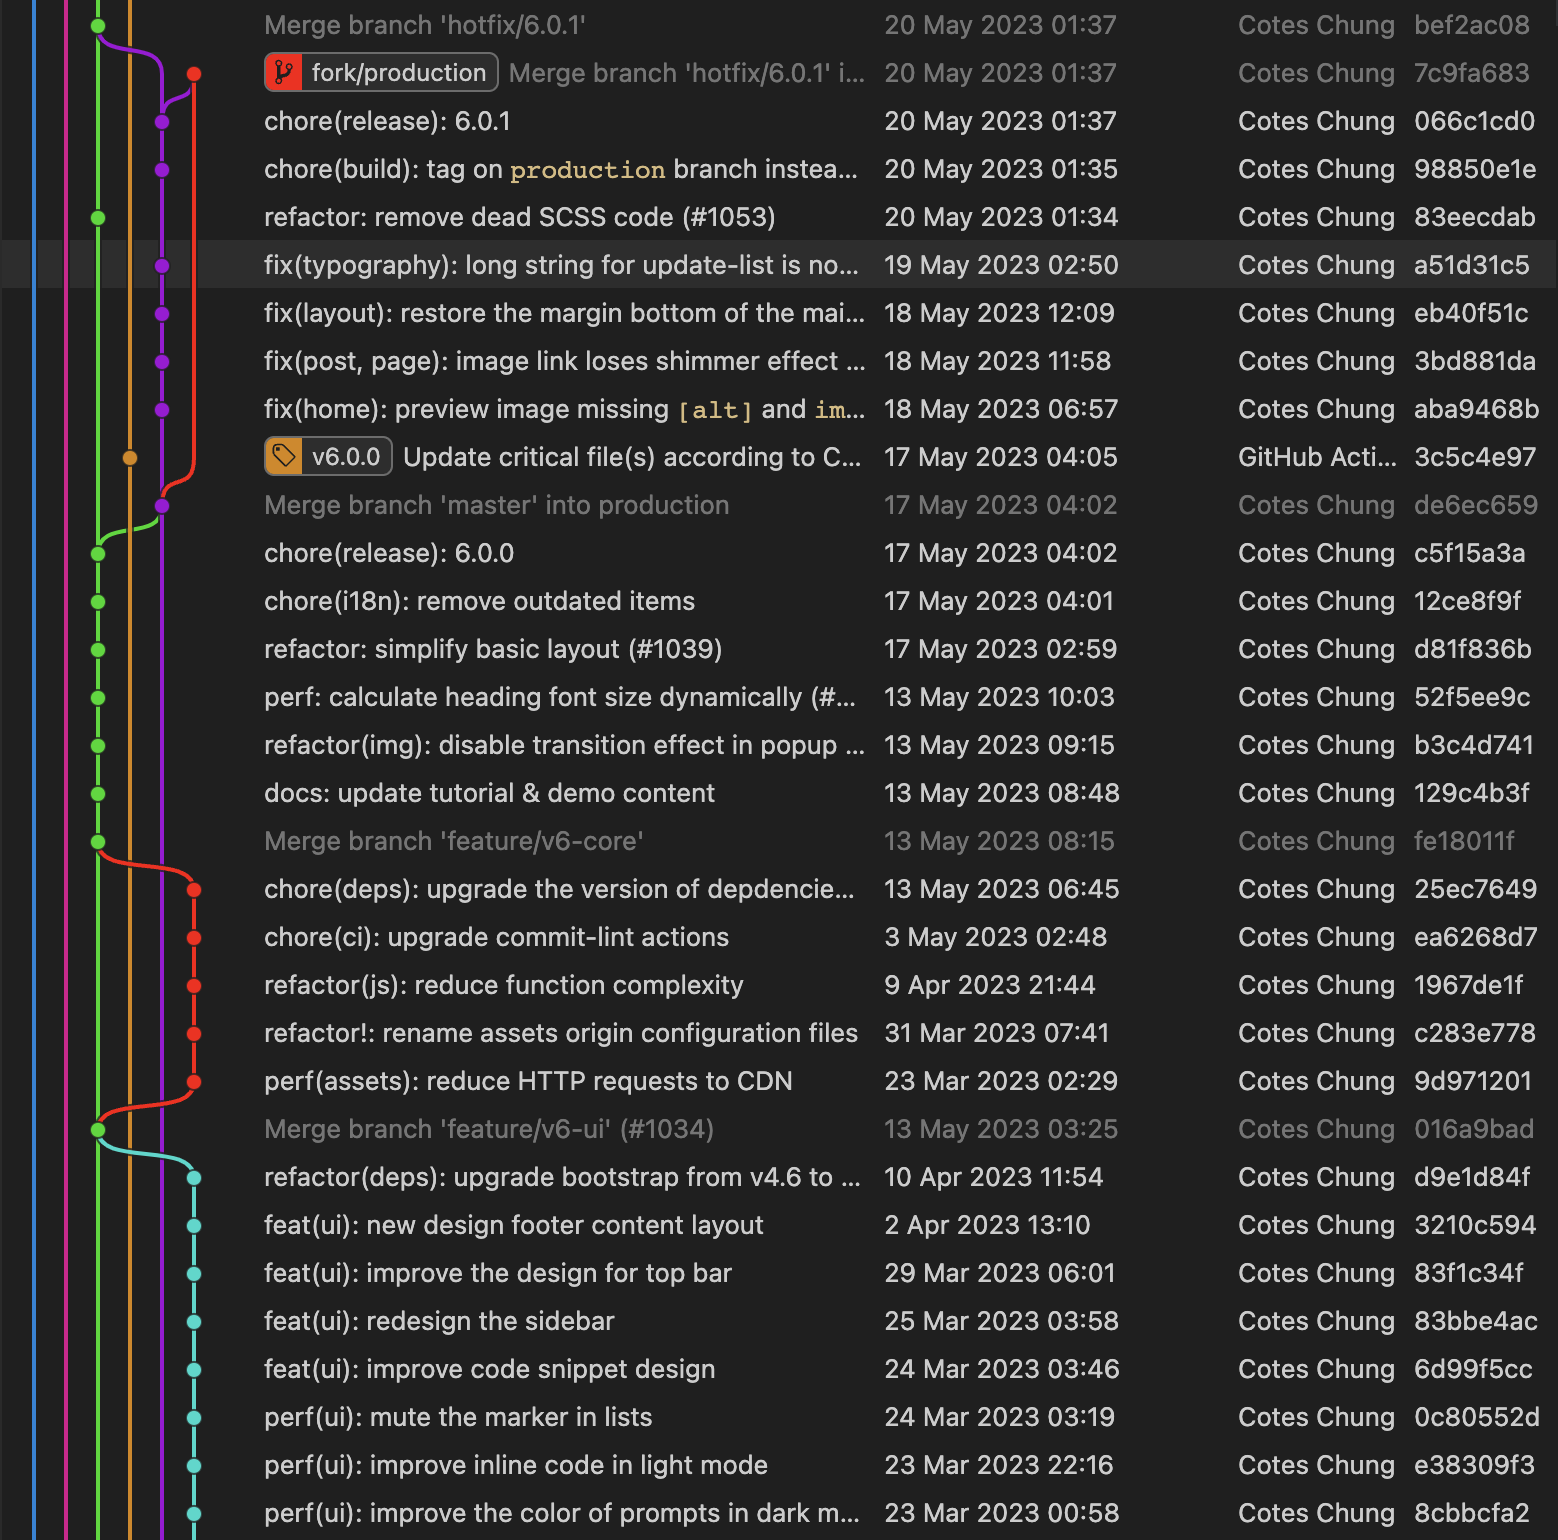The height and width of the screenshot is (1540, 1558).
Task: Click commit hash de6ec659
Action: (1476, 505)
